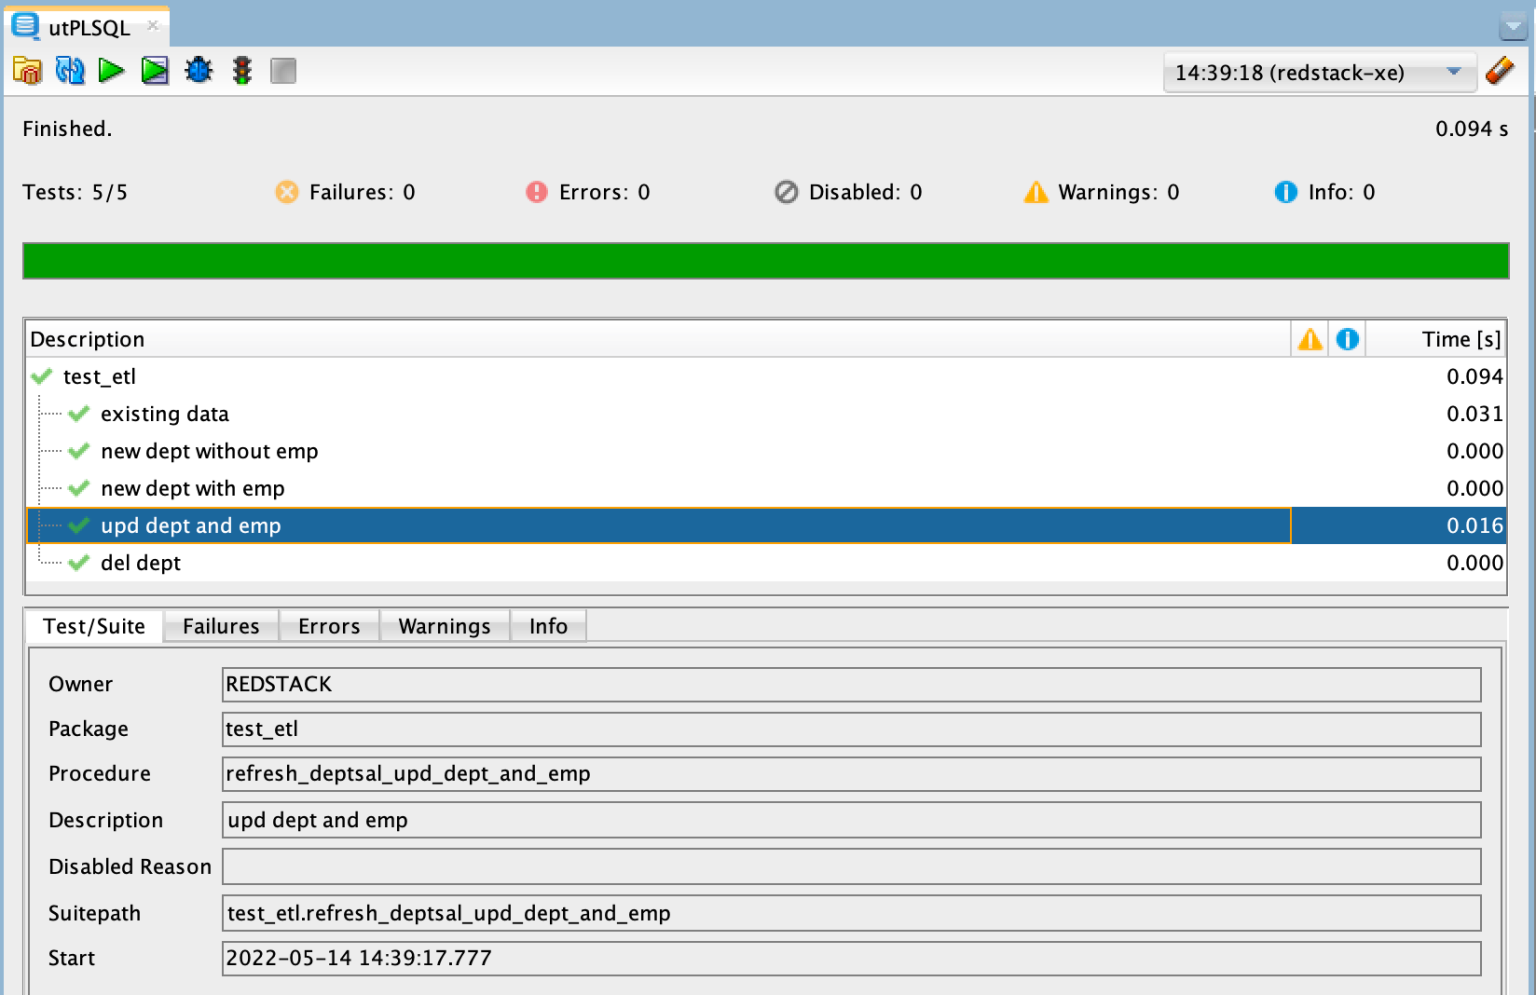The height and width of the screenshot is (995, 1536).
Task: Click the Refresh icon in the toolbar
Action: tap(69, 70)
